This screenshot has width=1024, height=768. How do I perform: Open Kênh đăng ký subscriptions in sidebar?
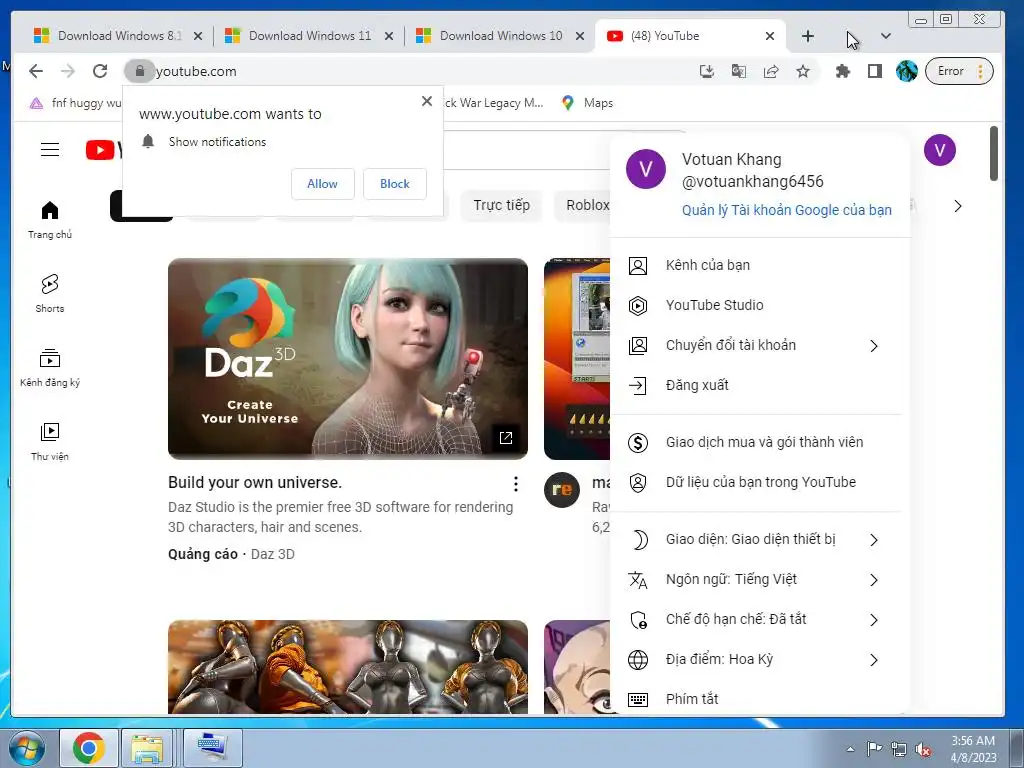(x=50, y=368)
